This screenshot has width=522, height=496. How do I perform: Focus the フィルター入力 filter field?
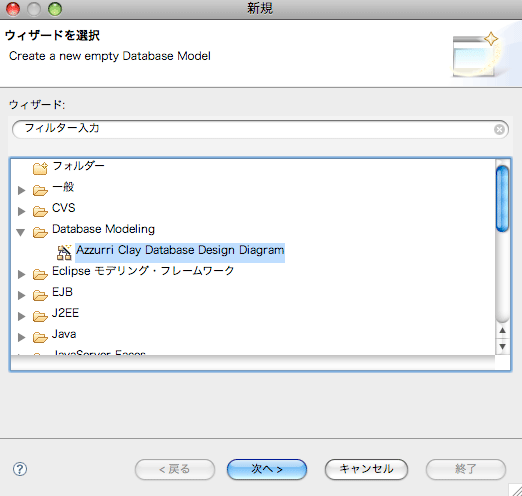(x=260, y=129)
